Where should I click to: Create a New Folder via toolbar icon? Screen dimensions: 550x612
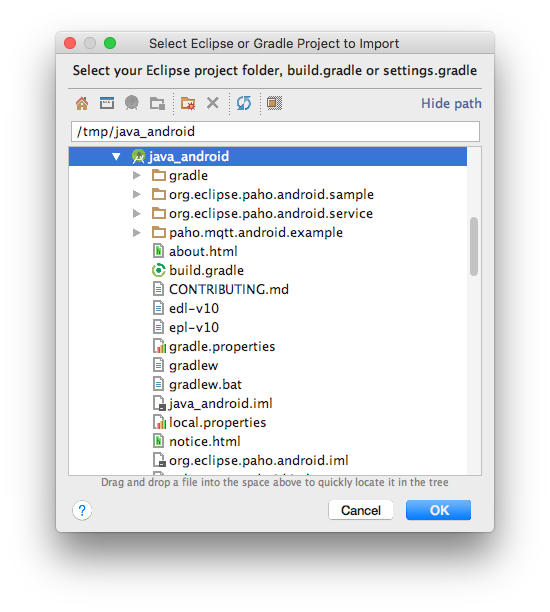pos(188,103)
